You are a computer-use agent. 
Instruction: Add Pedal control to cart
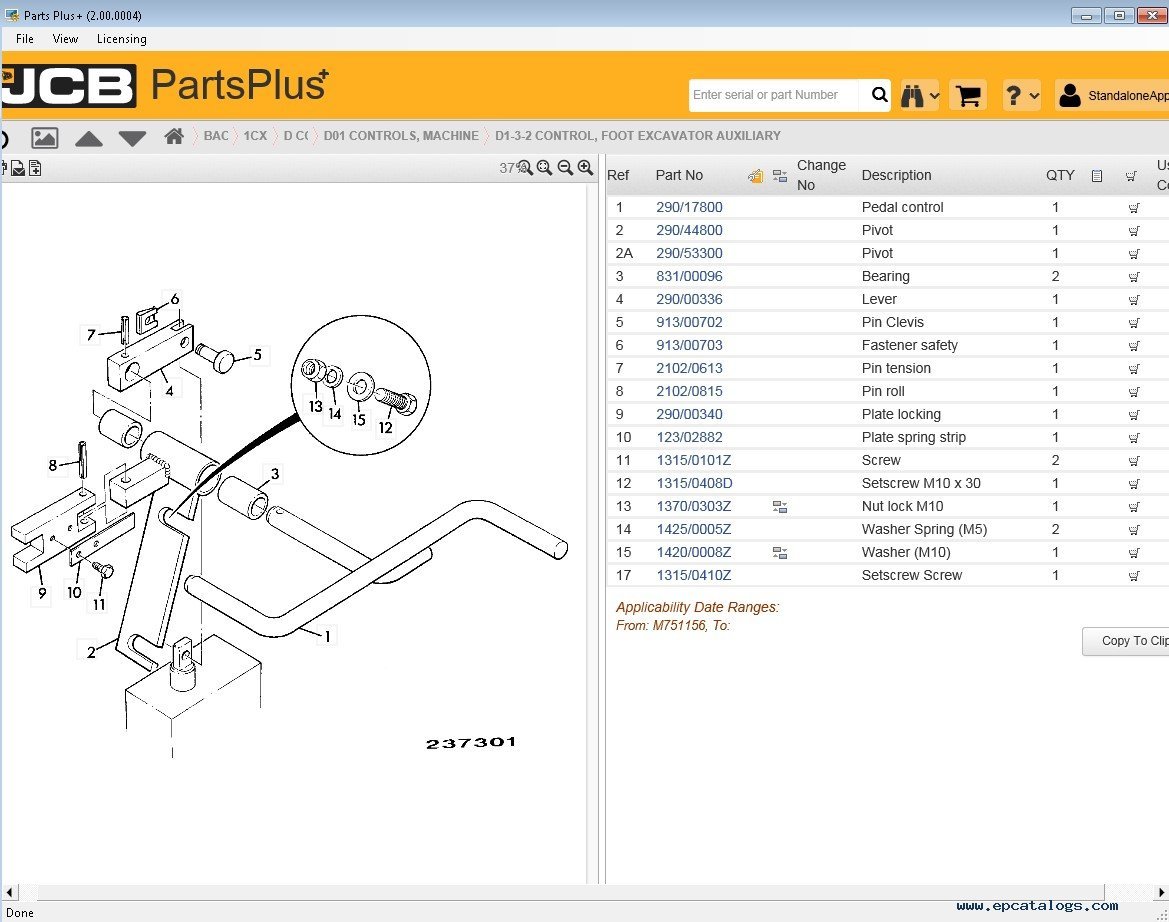tap(1133, 208)
